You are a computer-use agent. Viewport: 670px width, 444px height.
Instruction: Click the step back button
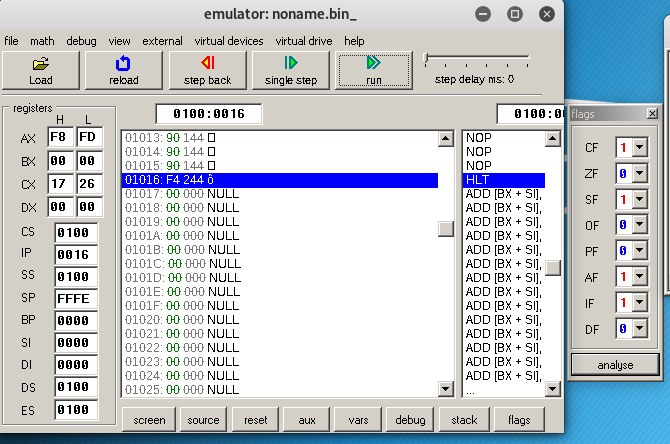point(207,69)
